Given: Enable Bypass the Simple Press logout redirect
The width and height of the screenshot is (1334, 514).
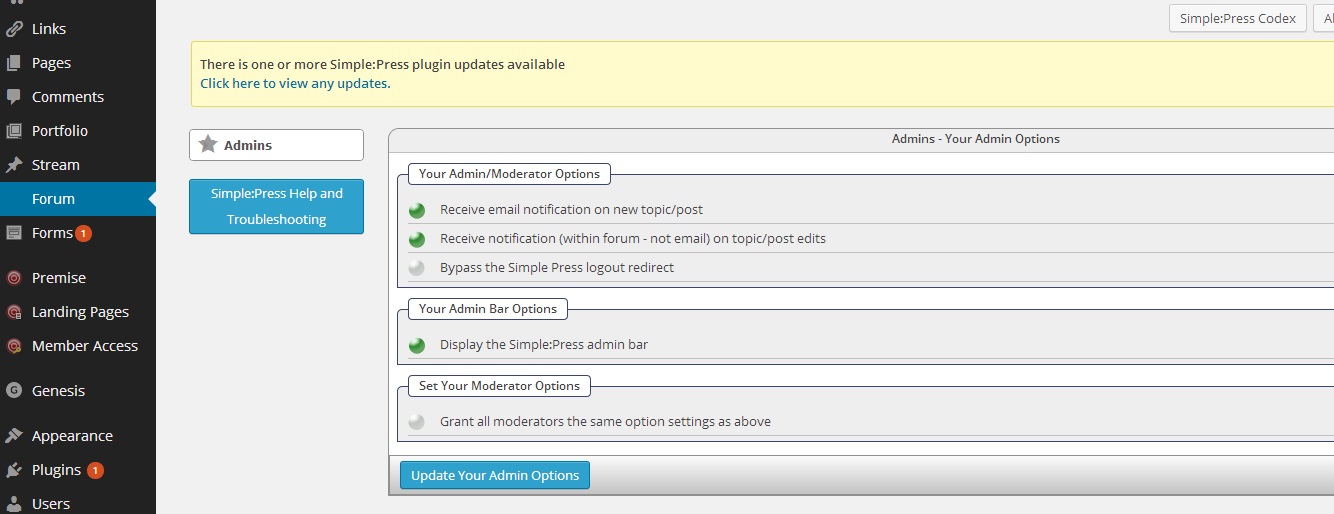Looking at the screenshot, I should 417,268.
